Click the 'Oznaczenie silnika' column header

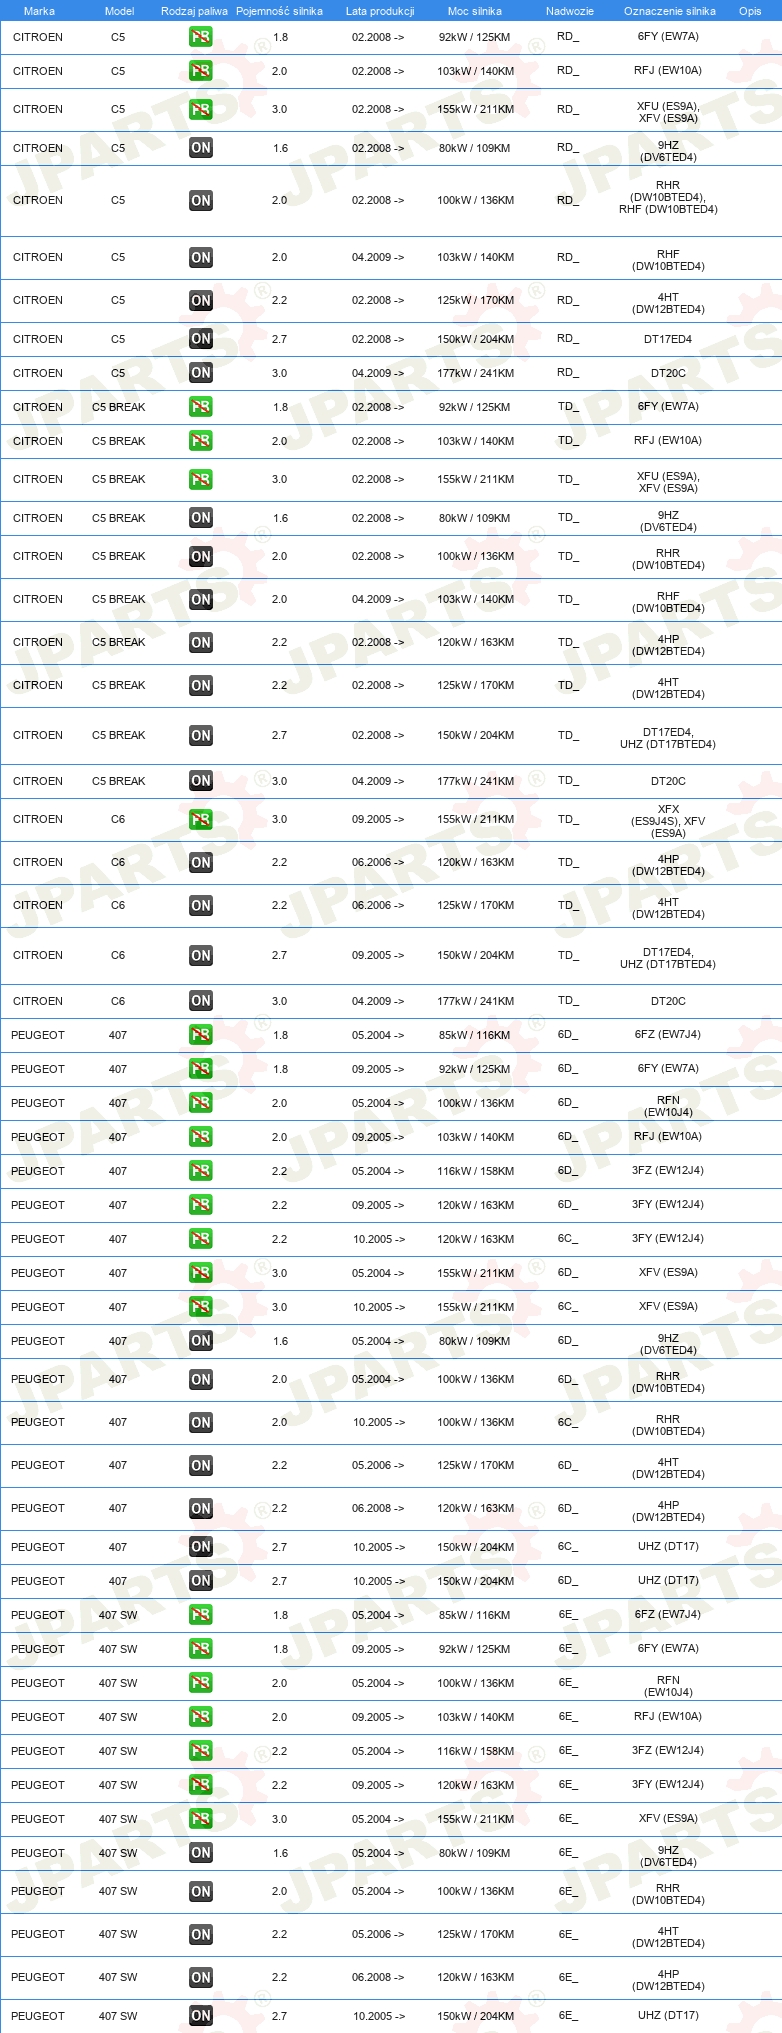pos(670,11)
